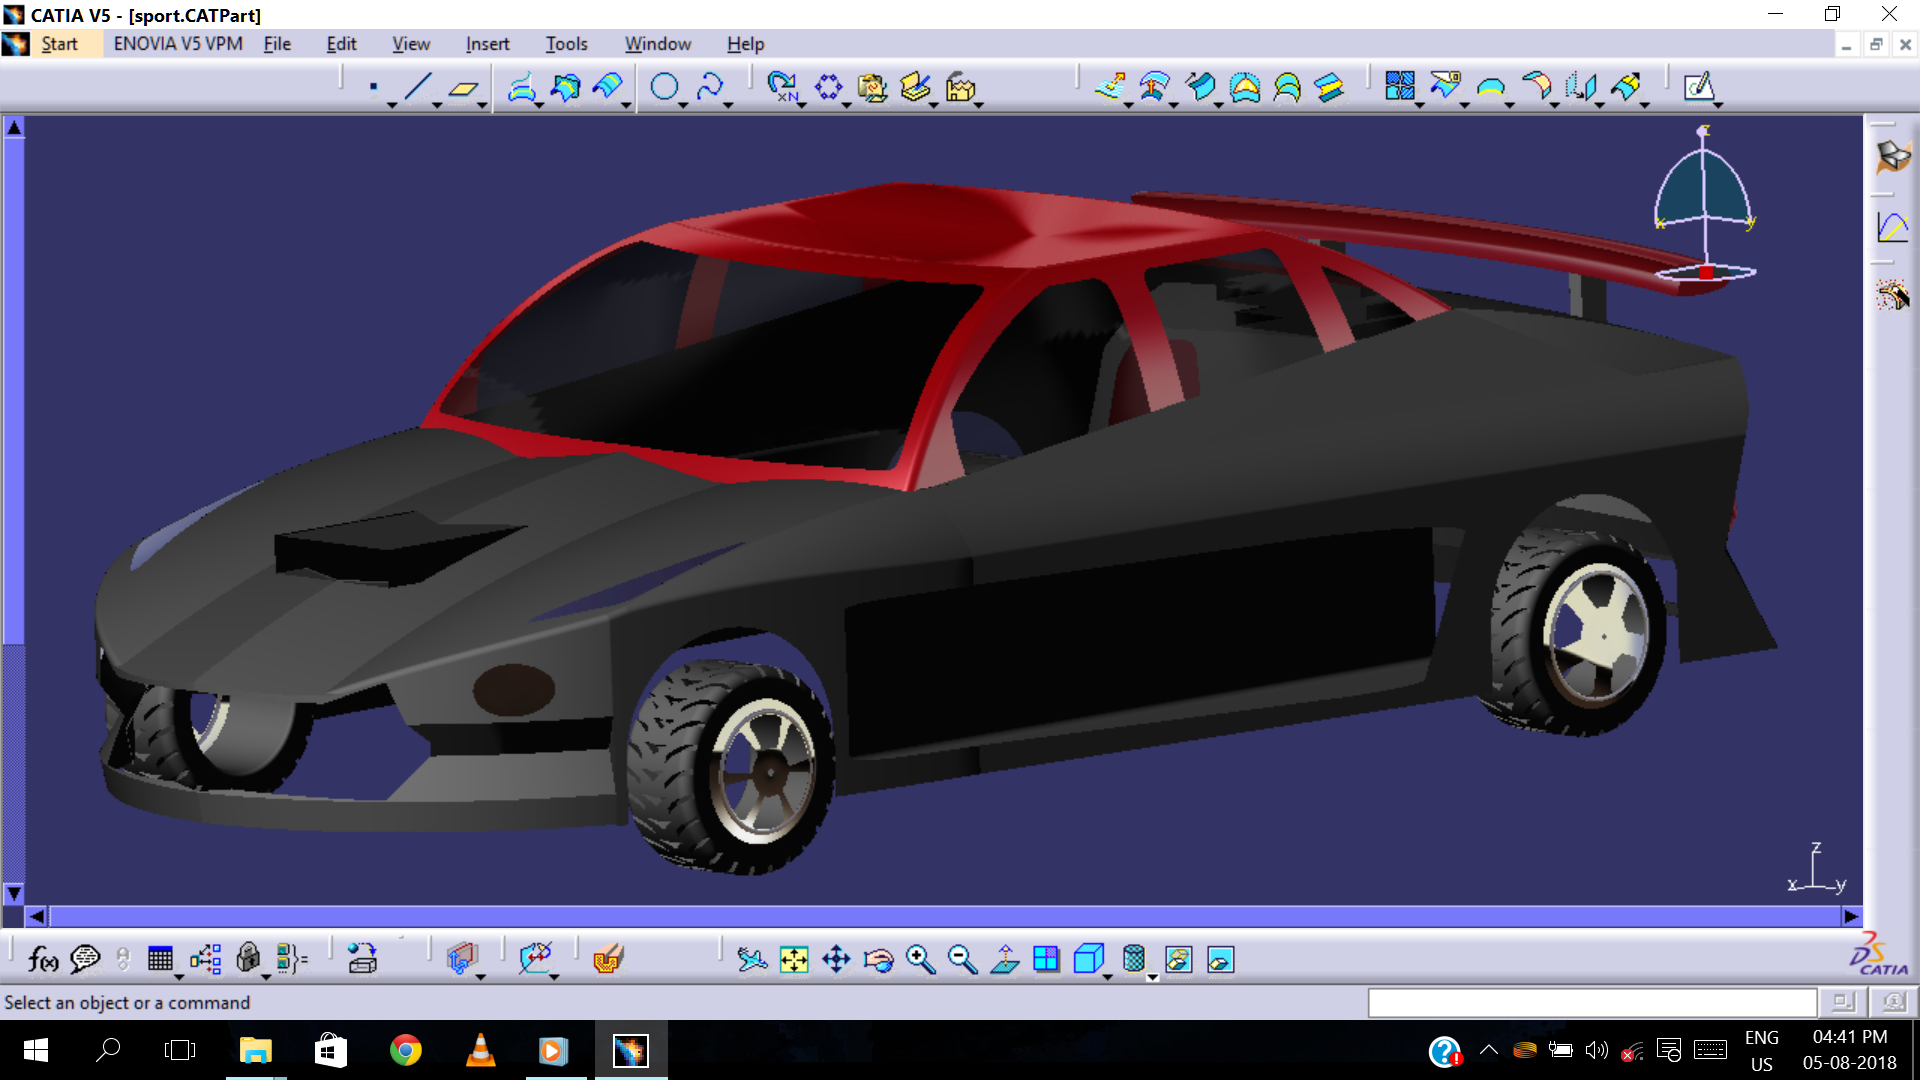Viewport: 1920px width, 1080px height.
Task: Select the Line tool icon
Action: pyautogui.click(x=417, y=88)
